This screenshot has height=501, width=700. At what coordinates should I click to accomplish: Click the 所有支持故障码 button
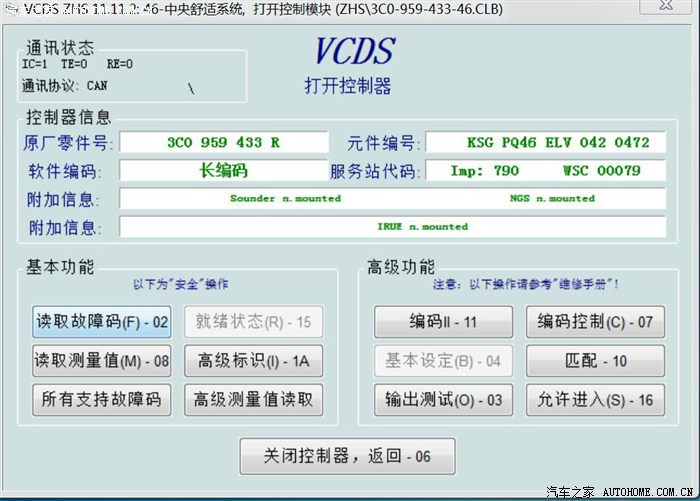click(102, 400)
